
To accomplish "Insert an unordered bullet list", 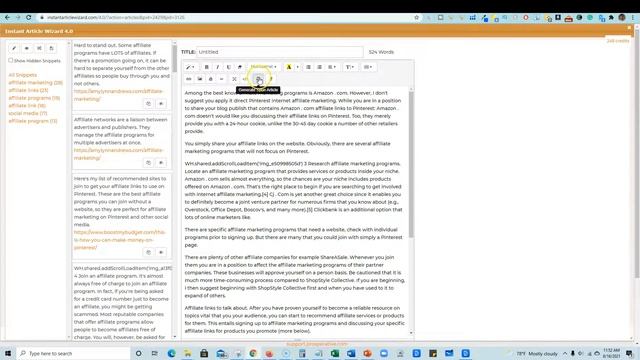I will [x=309, y=67].
